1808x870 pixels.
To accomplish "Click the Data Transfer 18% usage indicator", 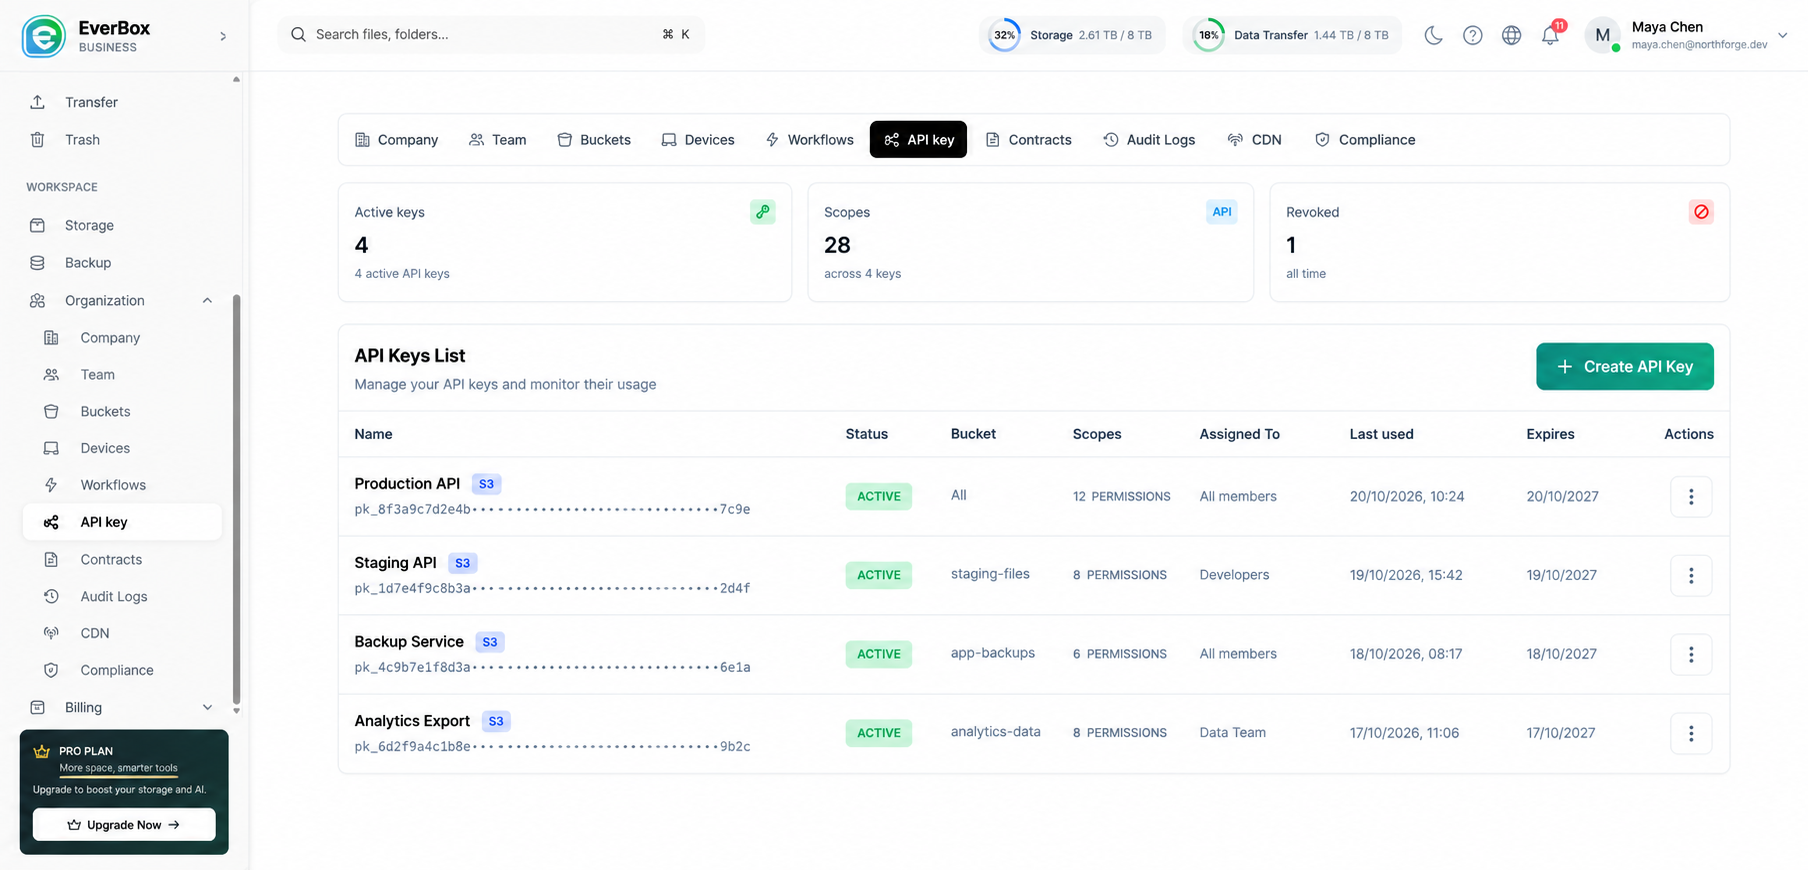I will pos(1292,35).
